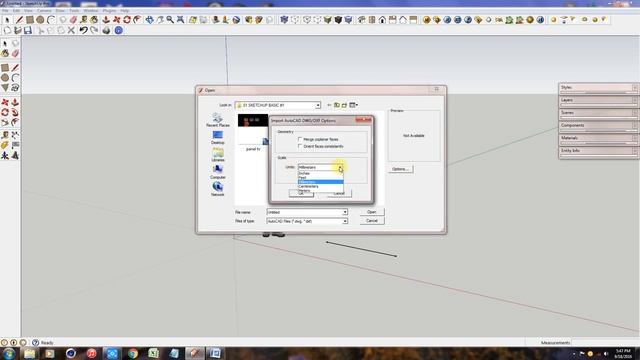Click the Units dropdown arrow
Image resolution: width=640 pixels, height=360 pixels.
[340, 167]
